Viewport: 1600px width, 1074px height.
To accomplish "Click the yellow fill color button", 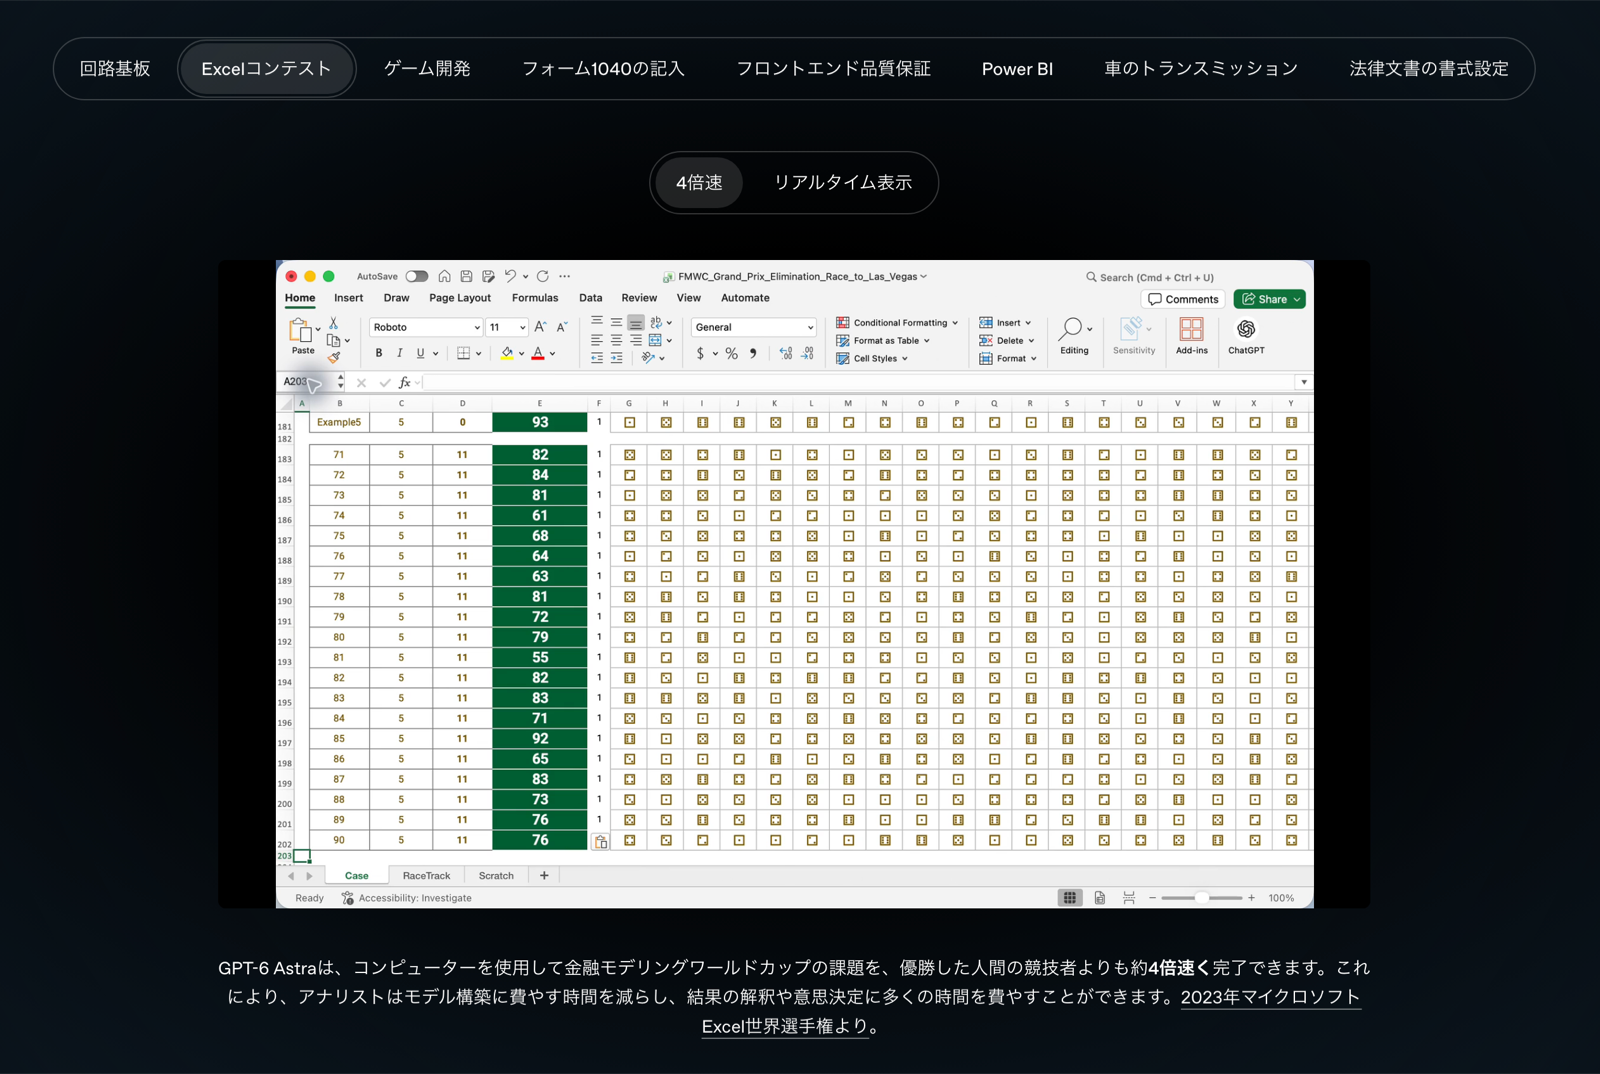I will pyautogui.click(x=507, y=353).
